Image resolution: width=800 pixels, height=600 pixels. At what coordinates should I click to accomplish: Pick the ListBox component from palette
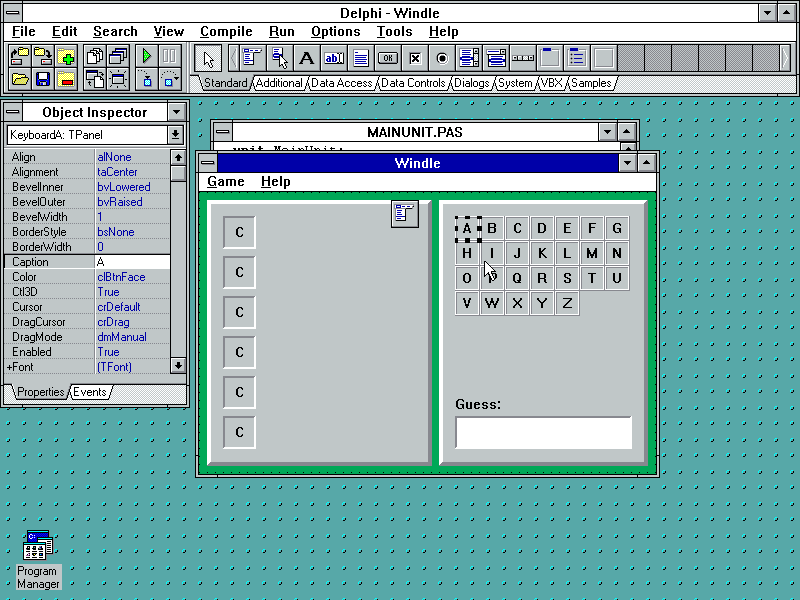tap(469, 58)
